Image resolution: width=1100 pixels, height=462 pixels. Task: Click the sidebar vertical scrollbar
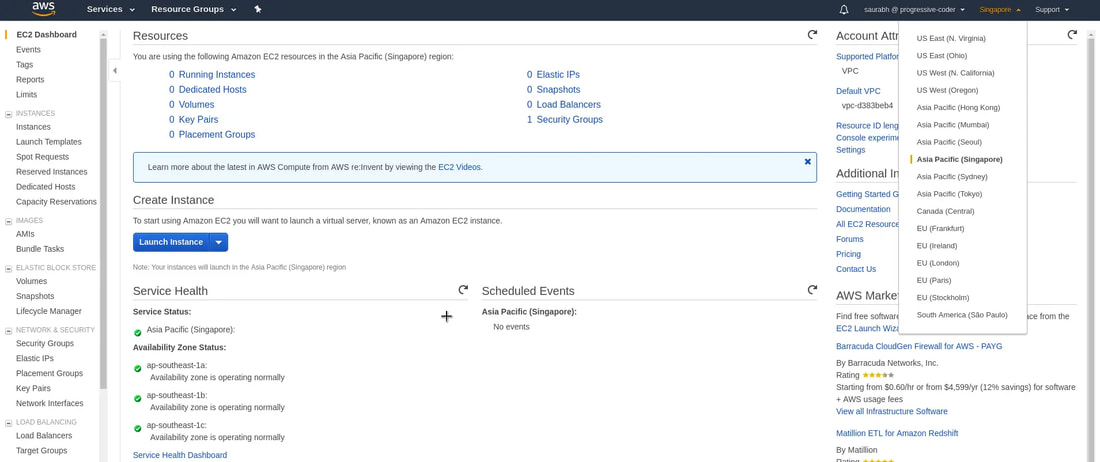(x=103, y=200)
